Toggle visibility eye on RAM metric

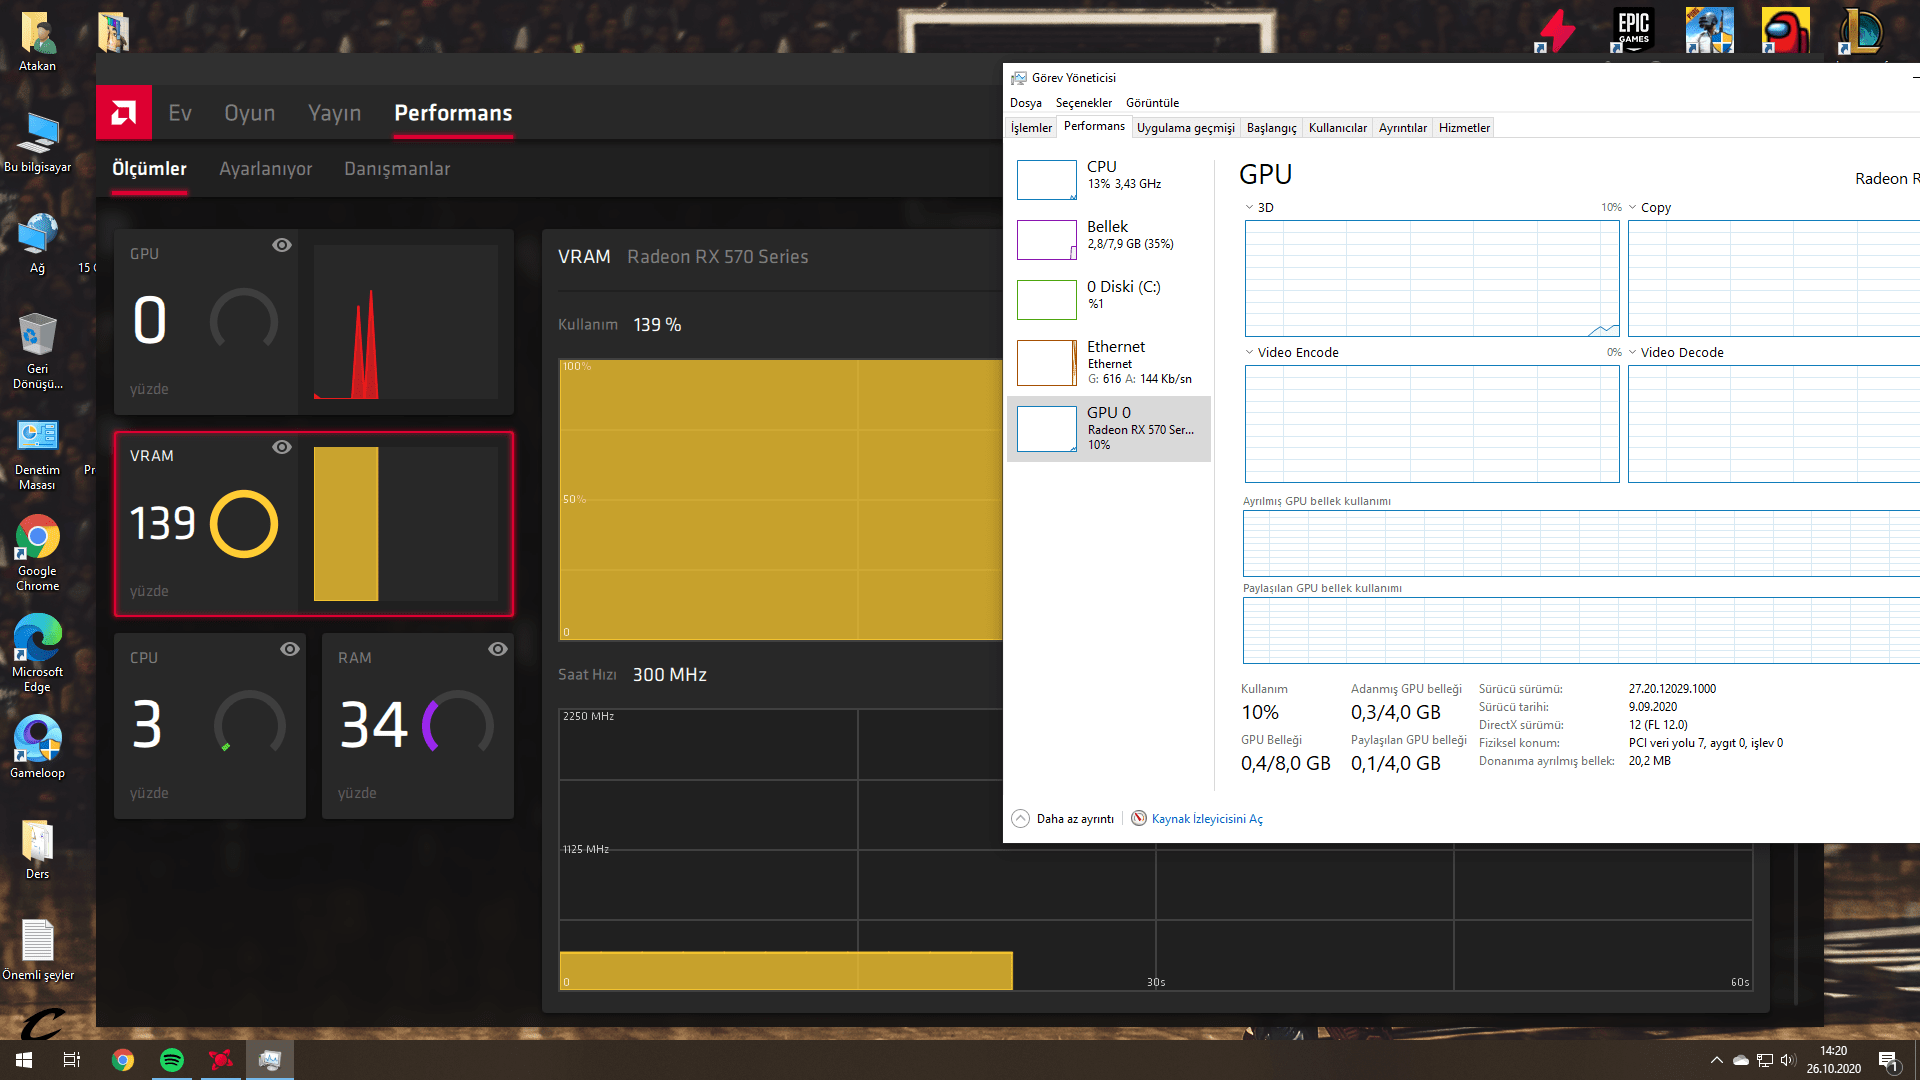(497, 649)
